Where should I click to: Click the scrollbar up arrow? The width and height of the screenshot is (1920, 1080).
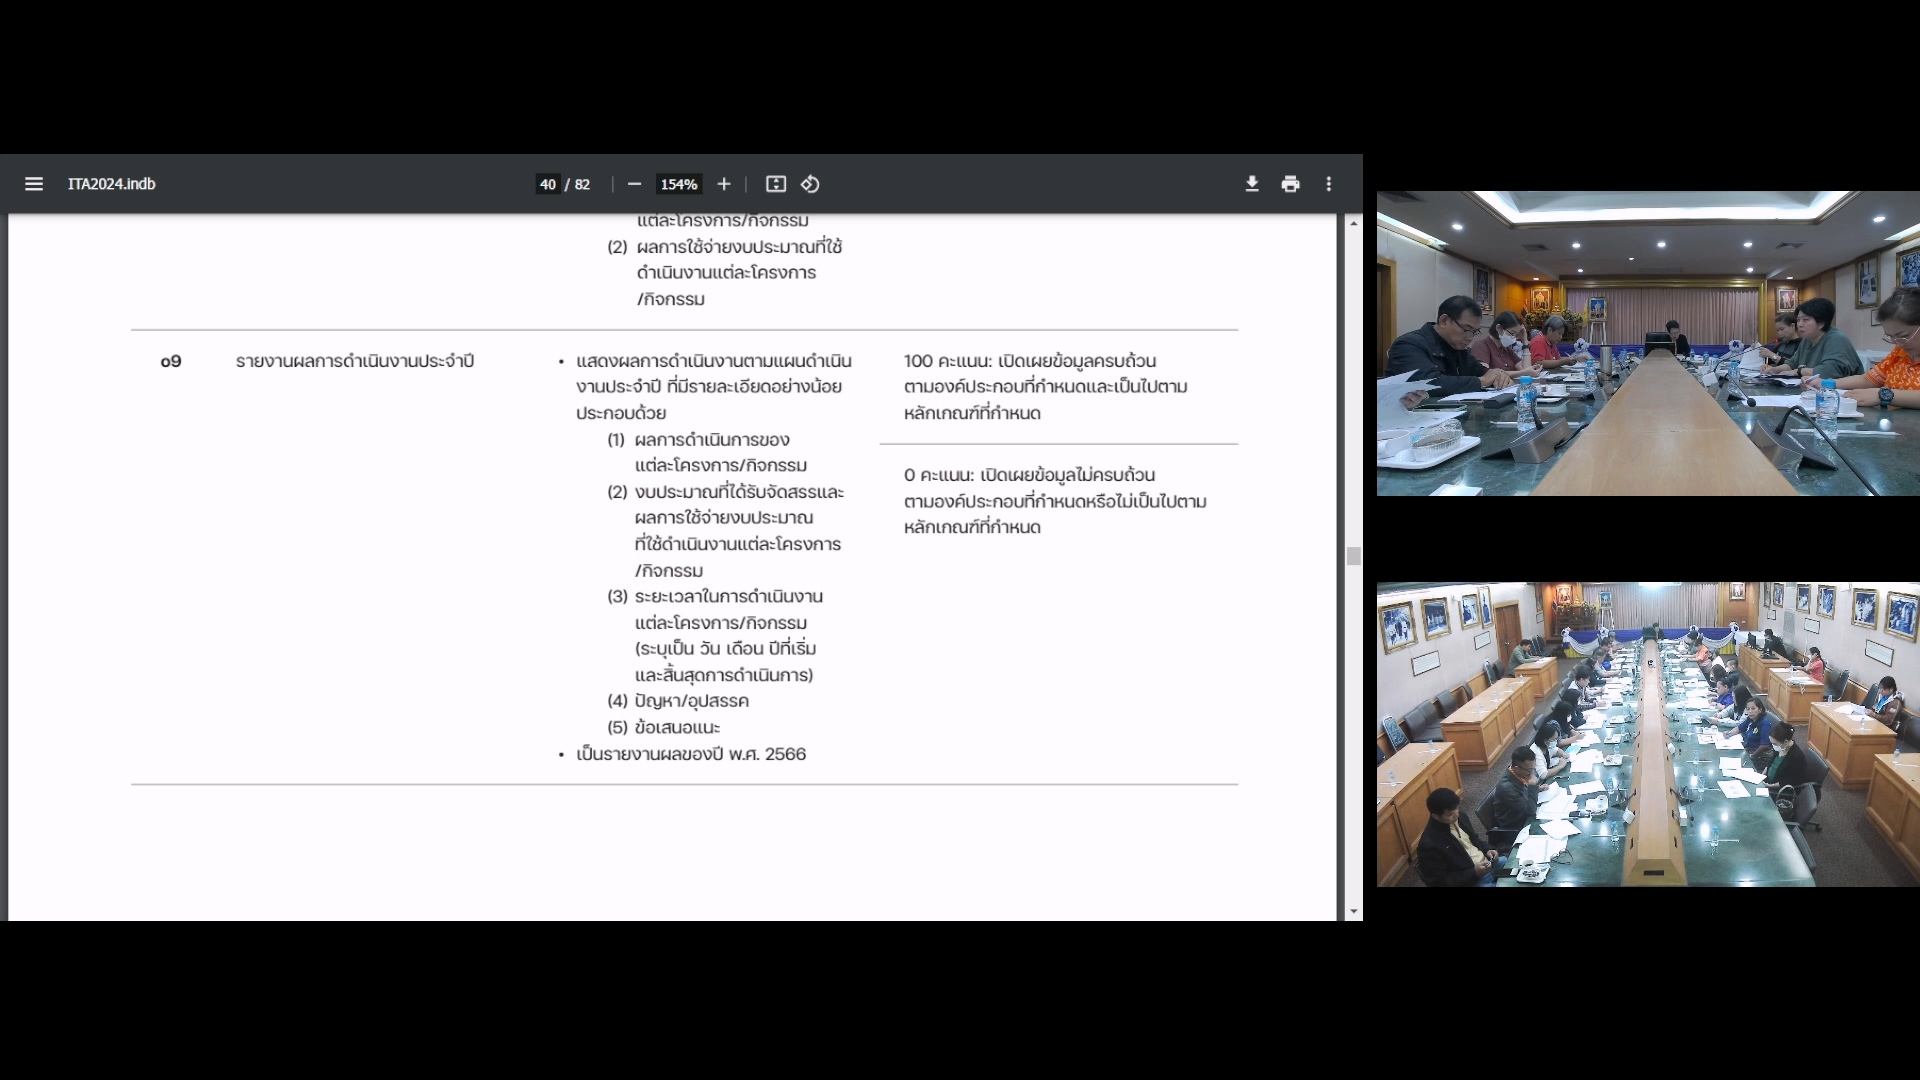pyautogui.click(x=1354, y=223)
